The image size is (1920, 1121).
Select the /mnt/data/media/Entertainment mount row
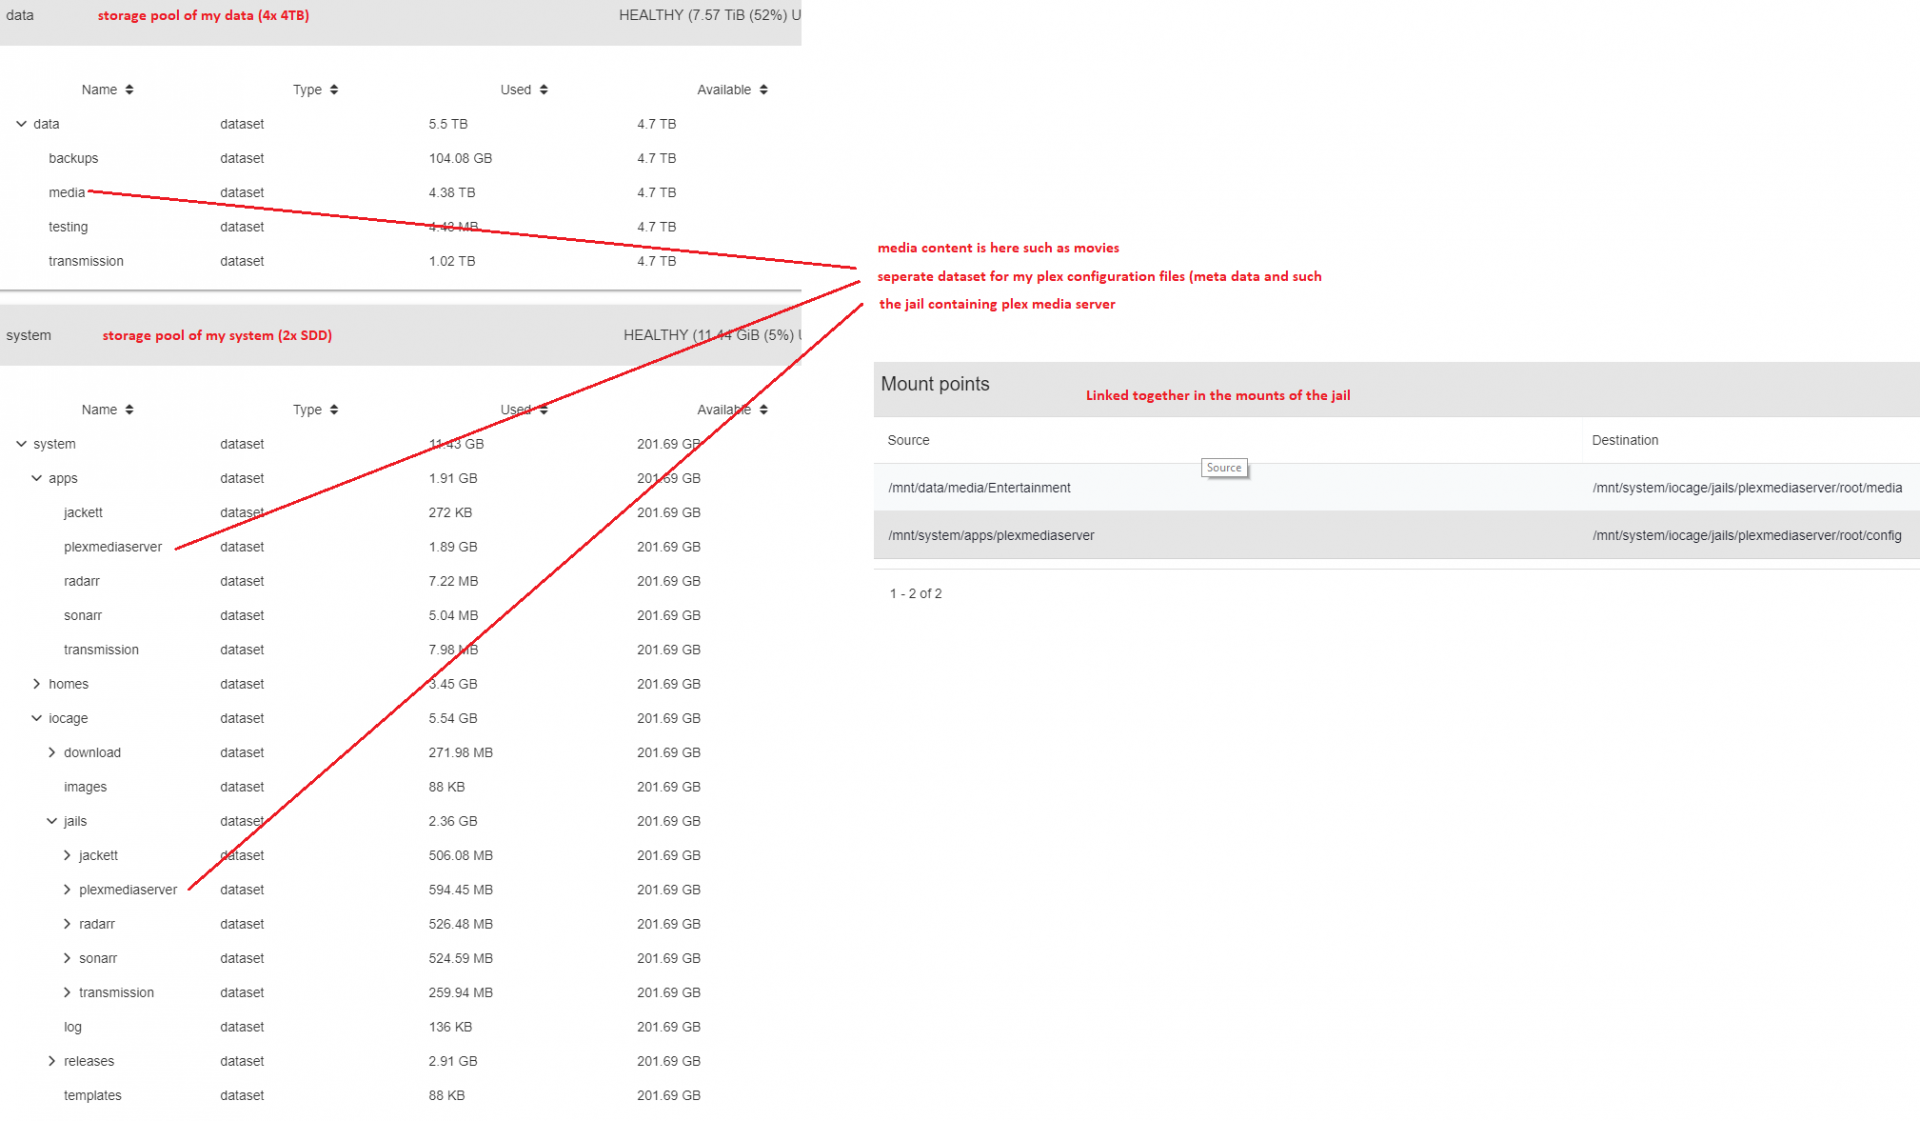click(979, 488)
